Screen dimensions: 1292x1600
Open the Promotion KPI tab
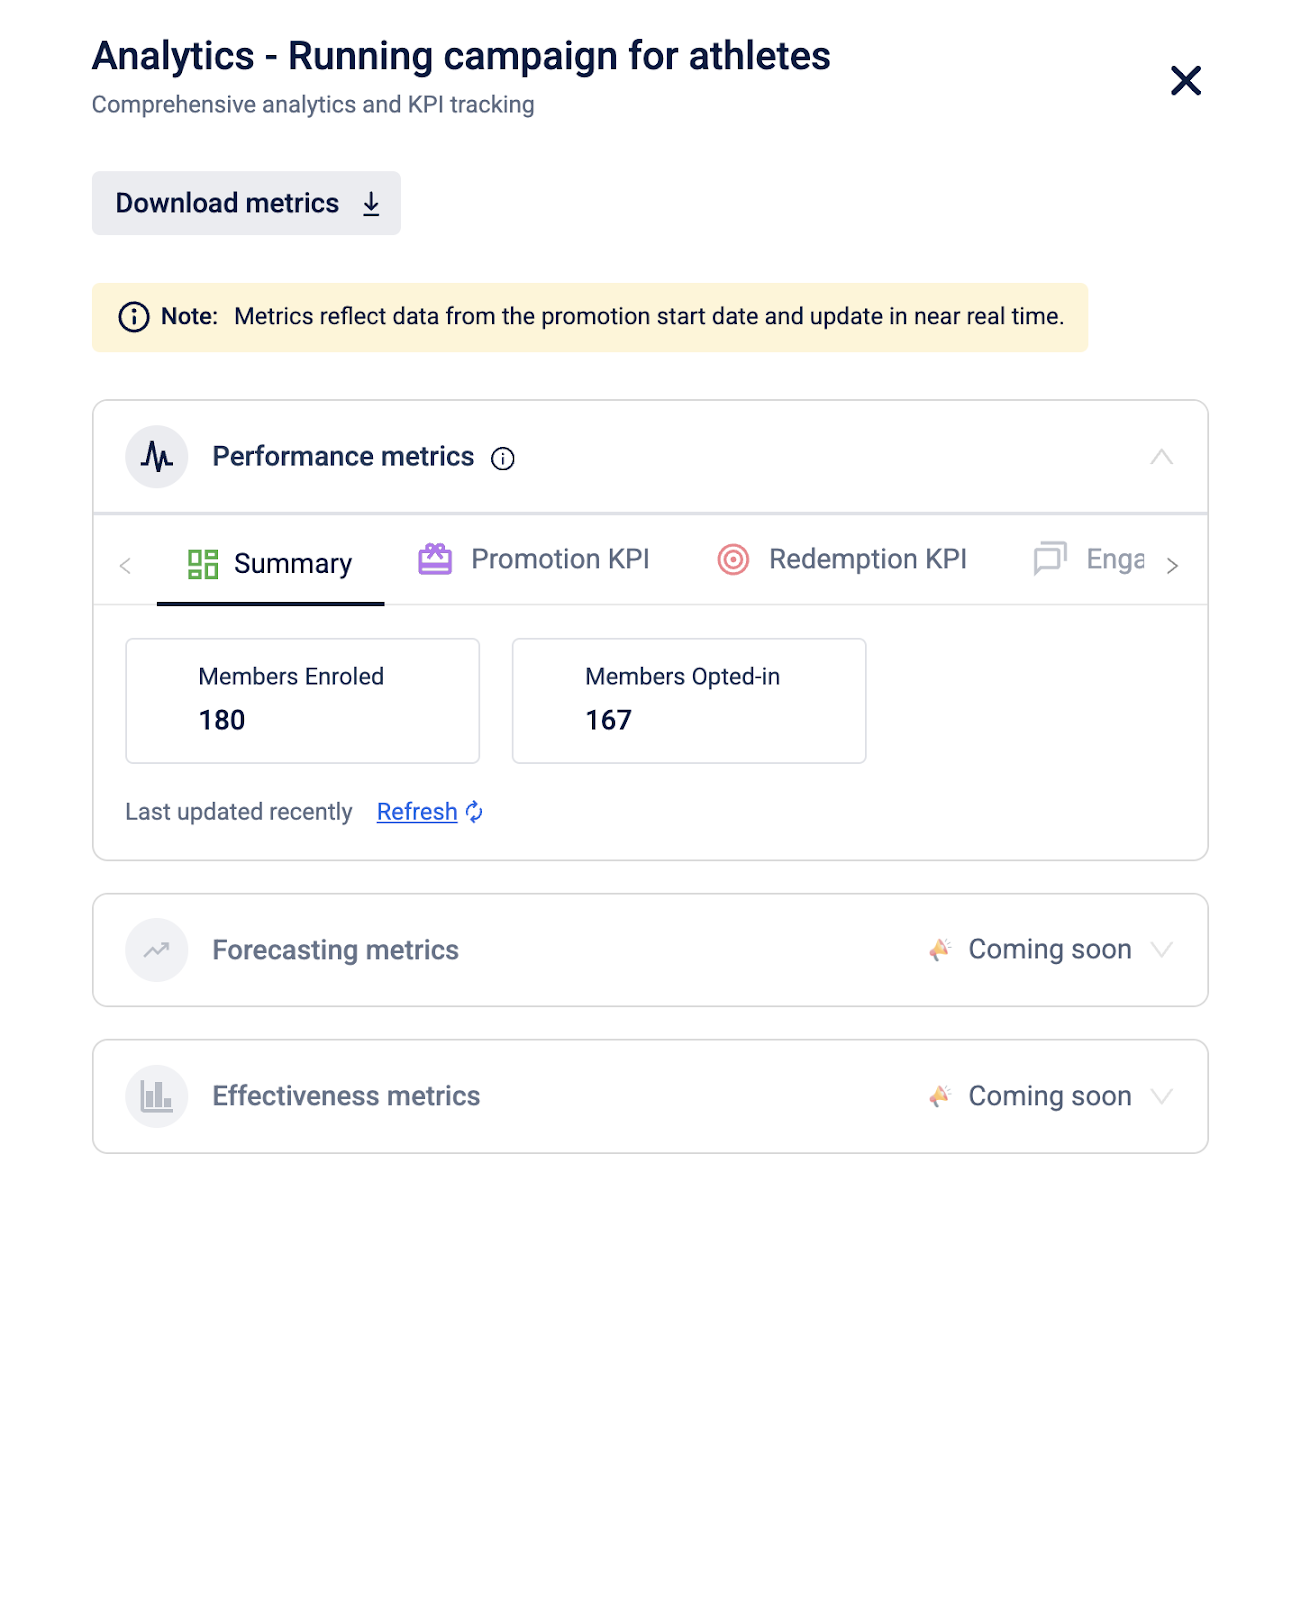pos(559,559)
